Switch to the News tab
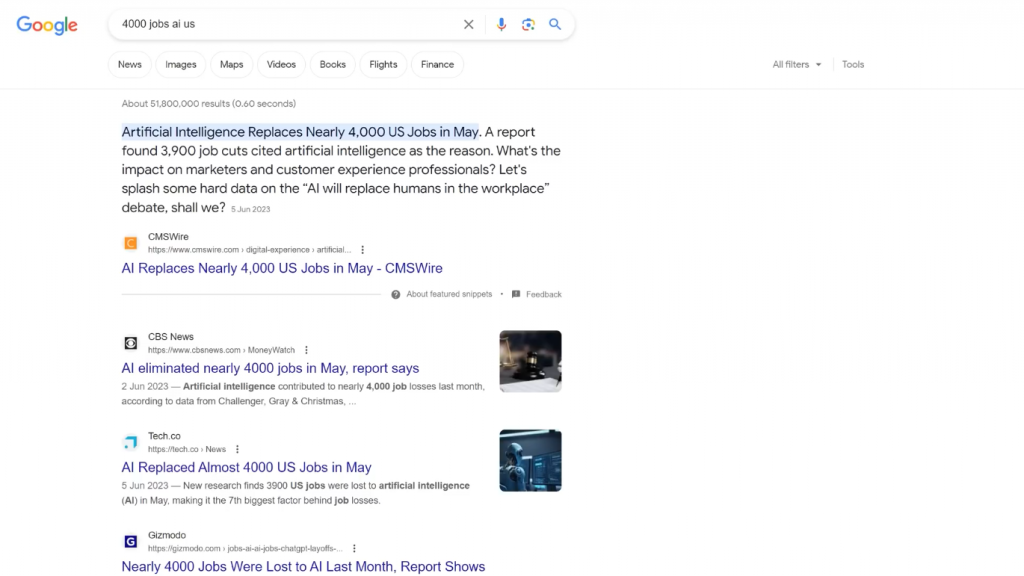The image size is (1024, 576). 129,65
